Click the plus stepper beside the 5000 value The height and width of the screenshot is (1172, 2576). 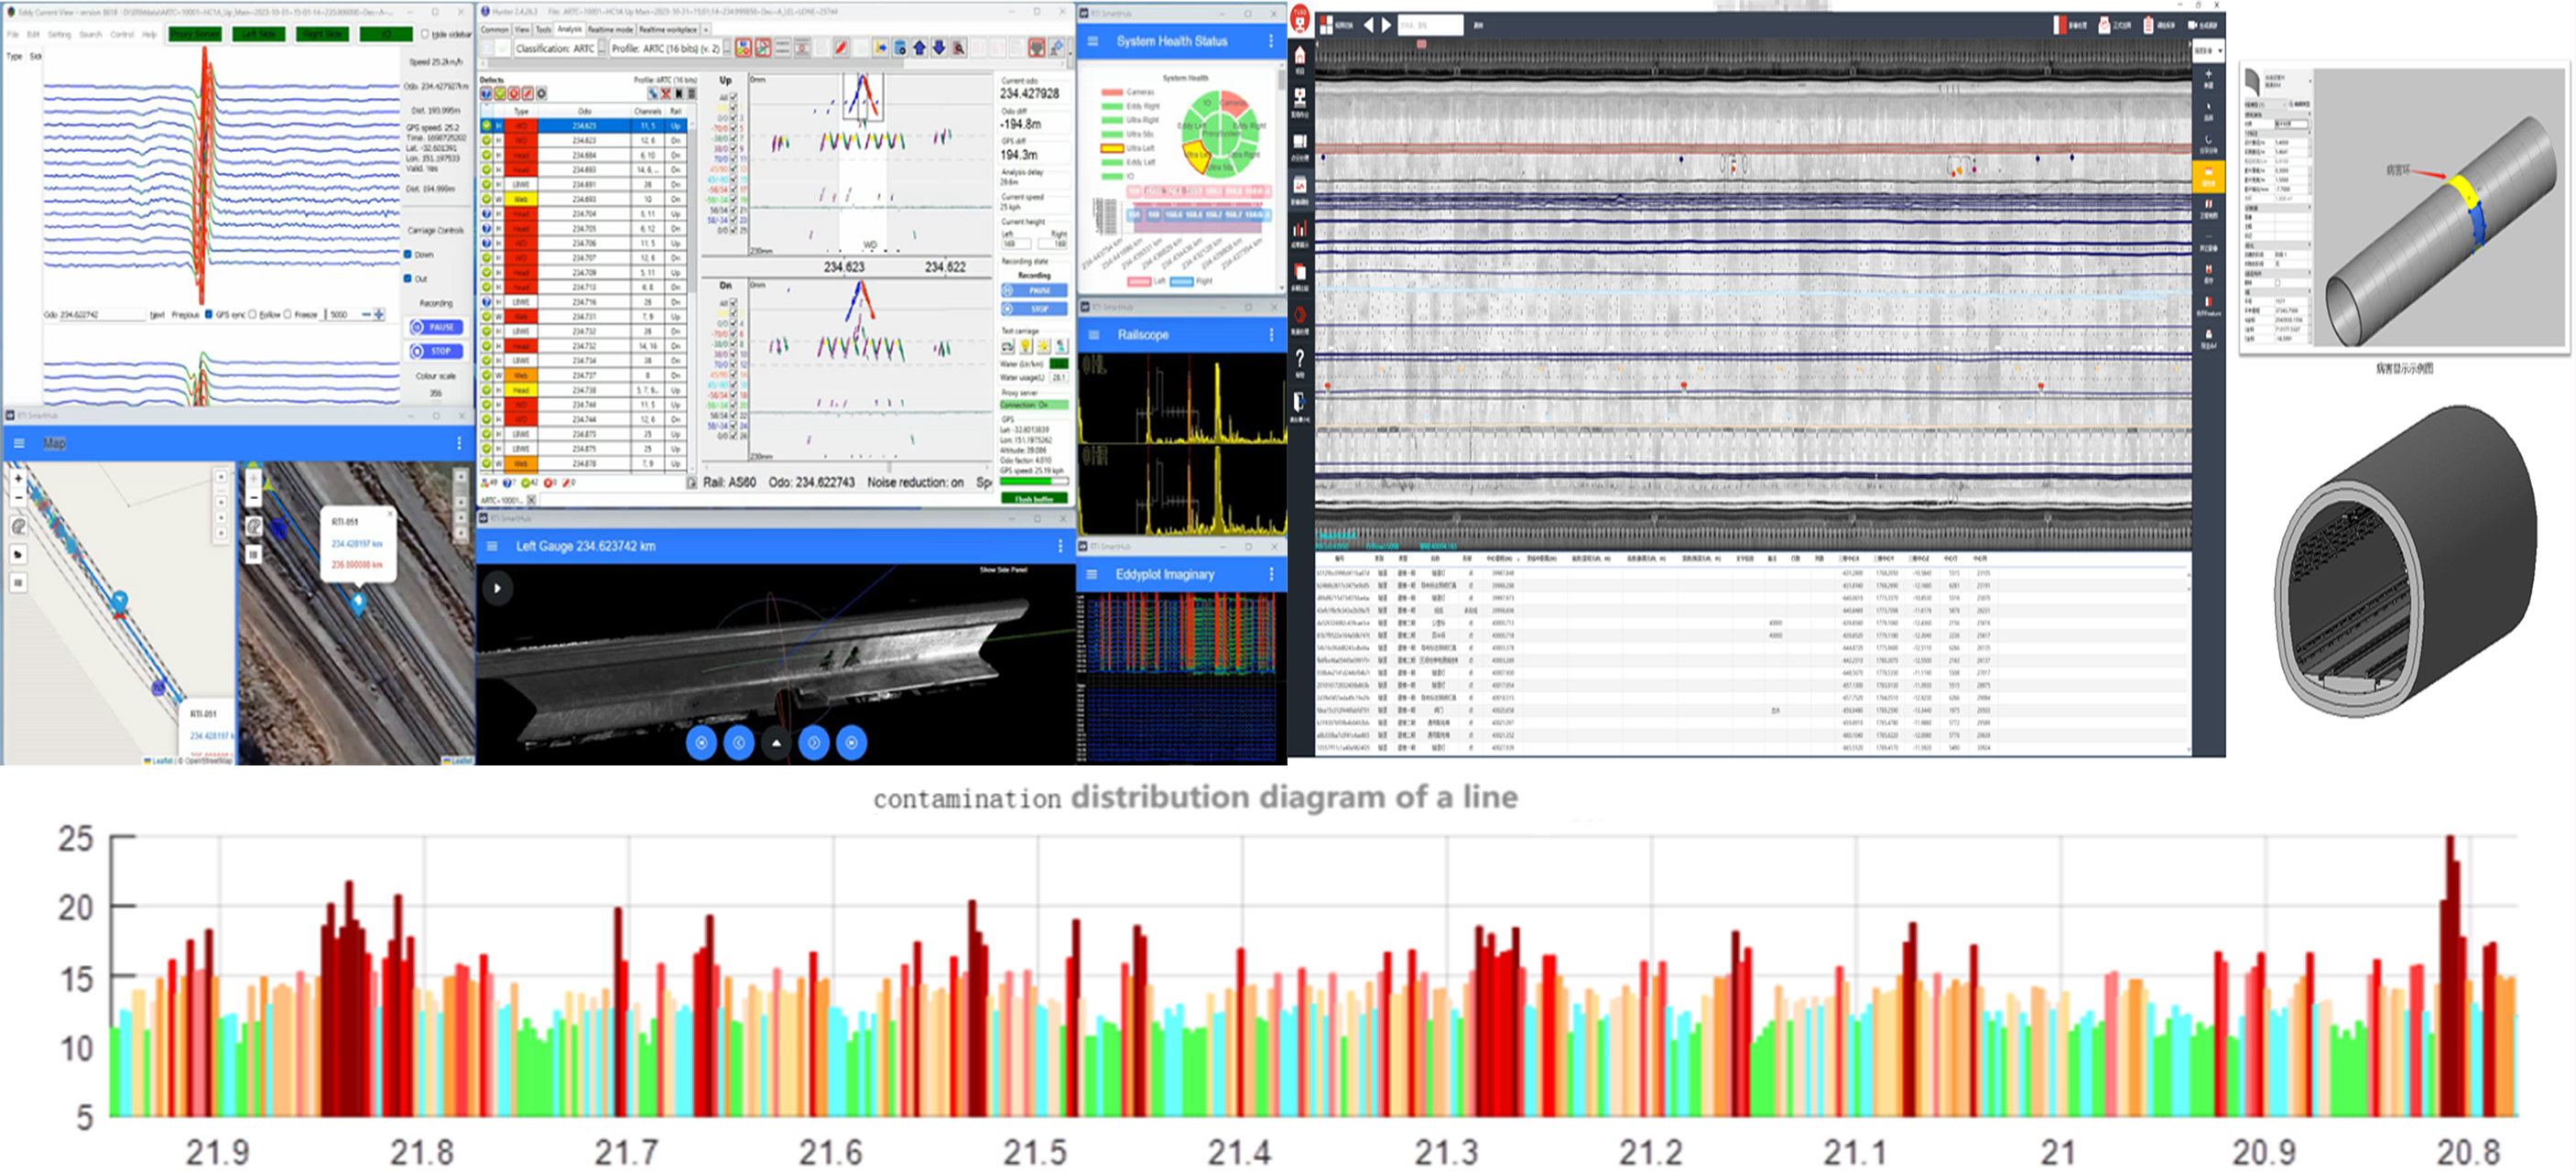[x=379, y=314]
